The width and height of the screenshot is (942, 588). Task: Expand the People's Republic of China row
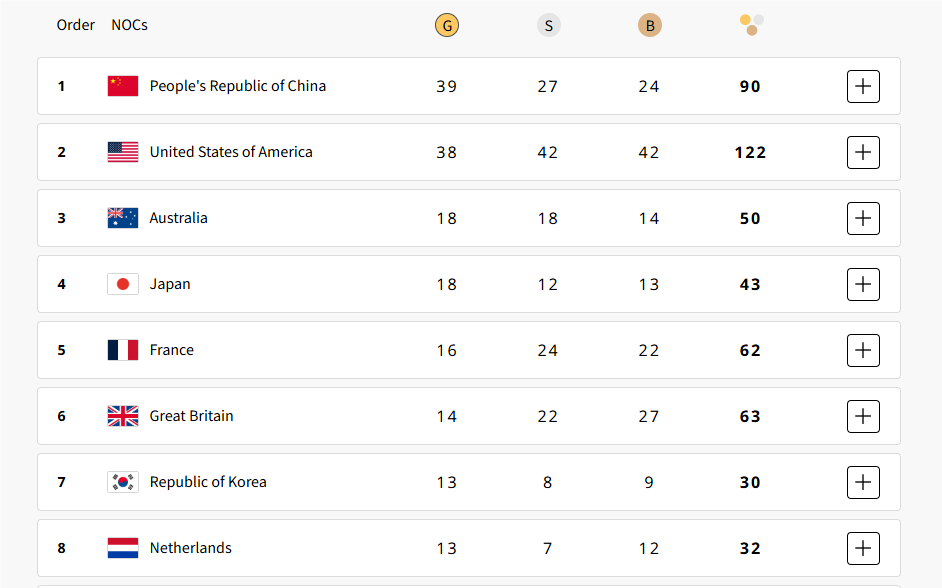tap(863, 86)
